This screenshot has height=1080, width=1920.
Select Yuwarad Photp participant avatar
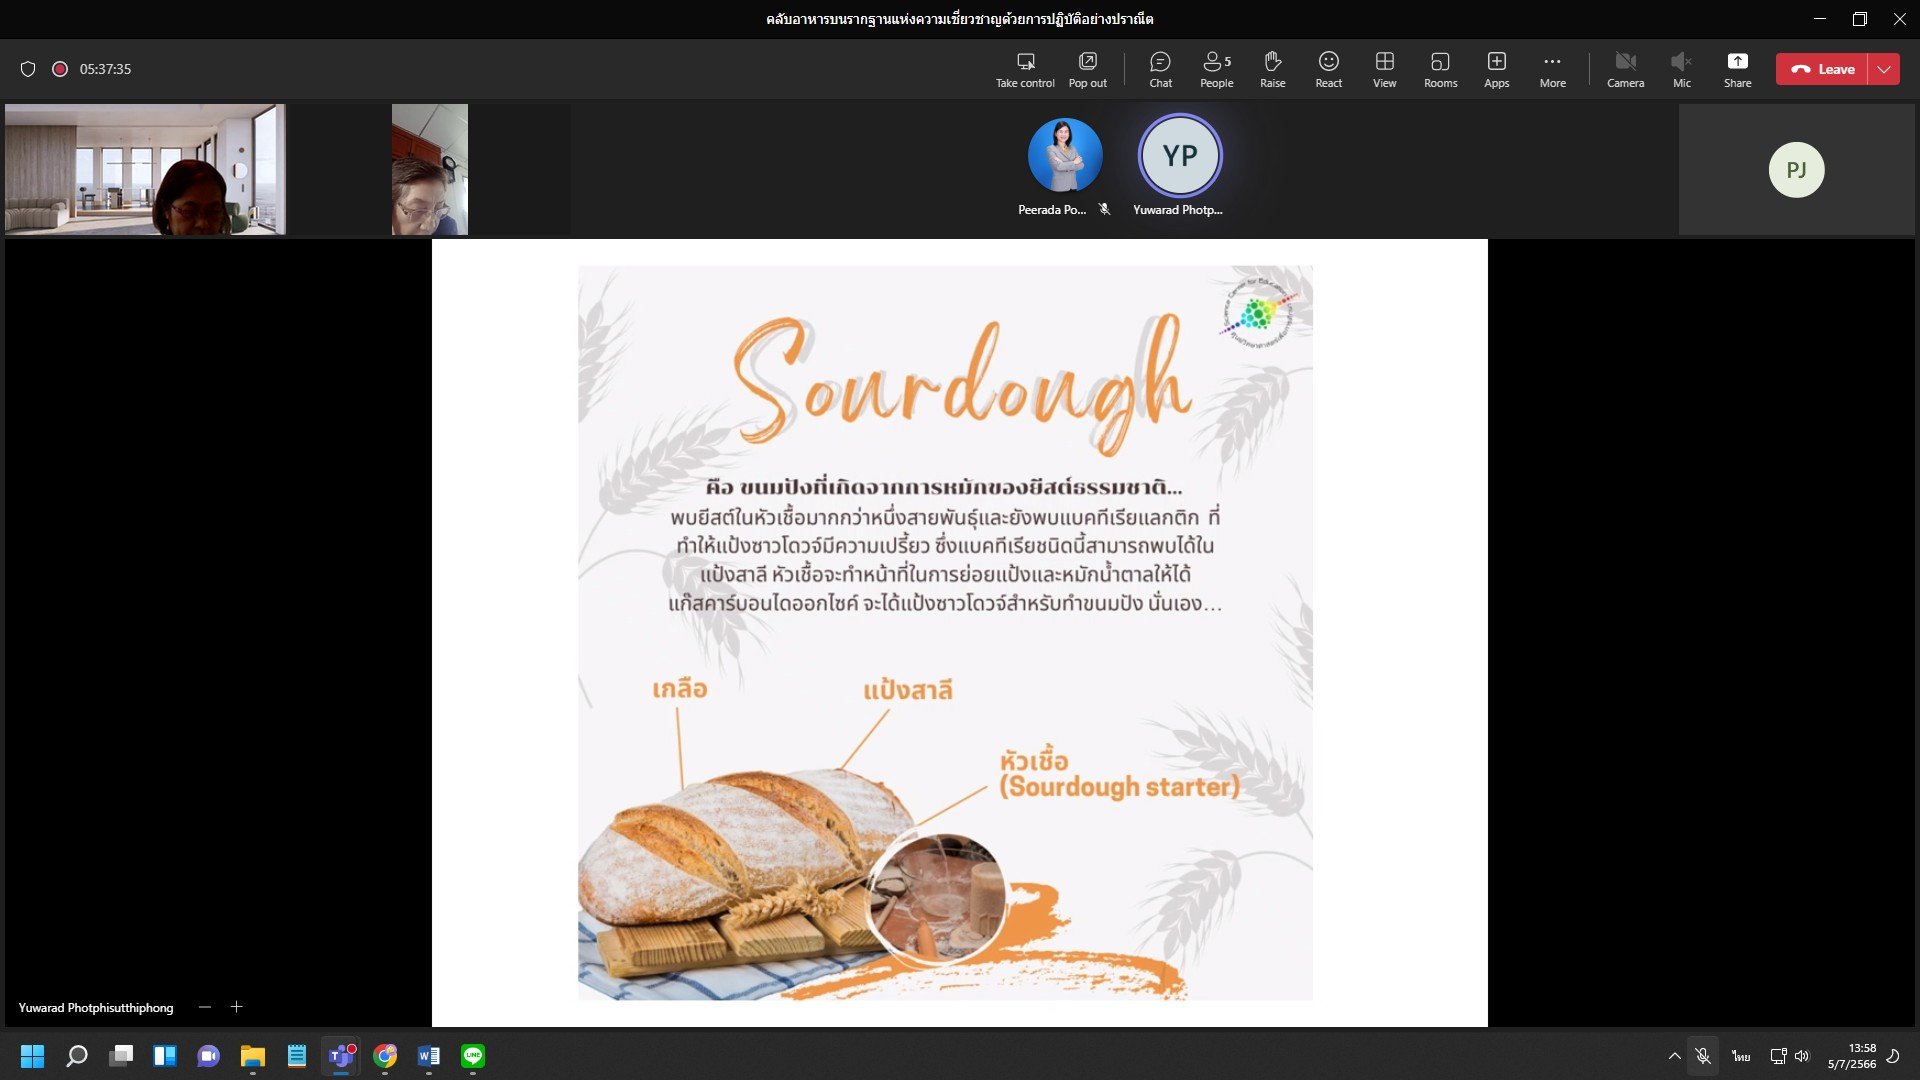(1180, 156)
